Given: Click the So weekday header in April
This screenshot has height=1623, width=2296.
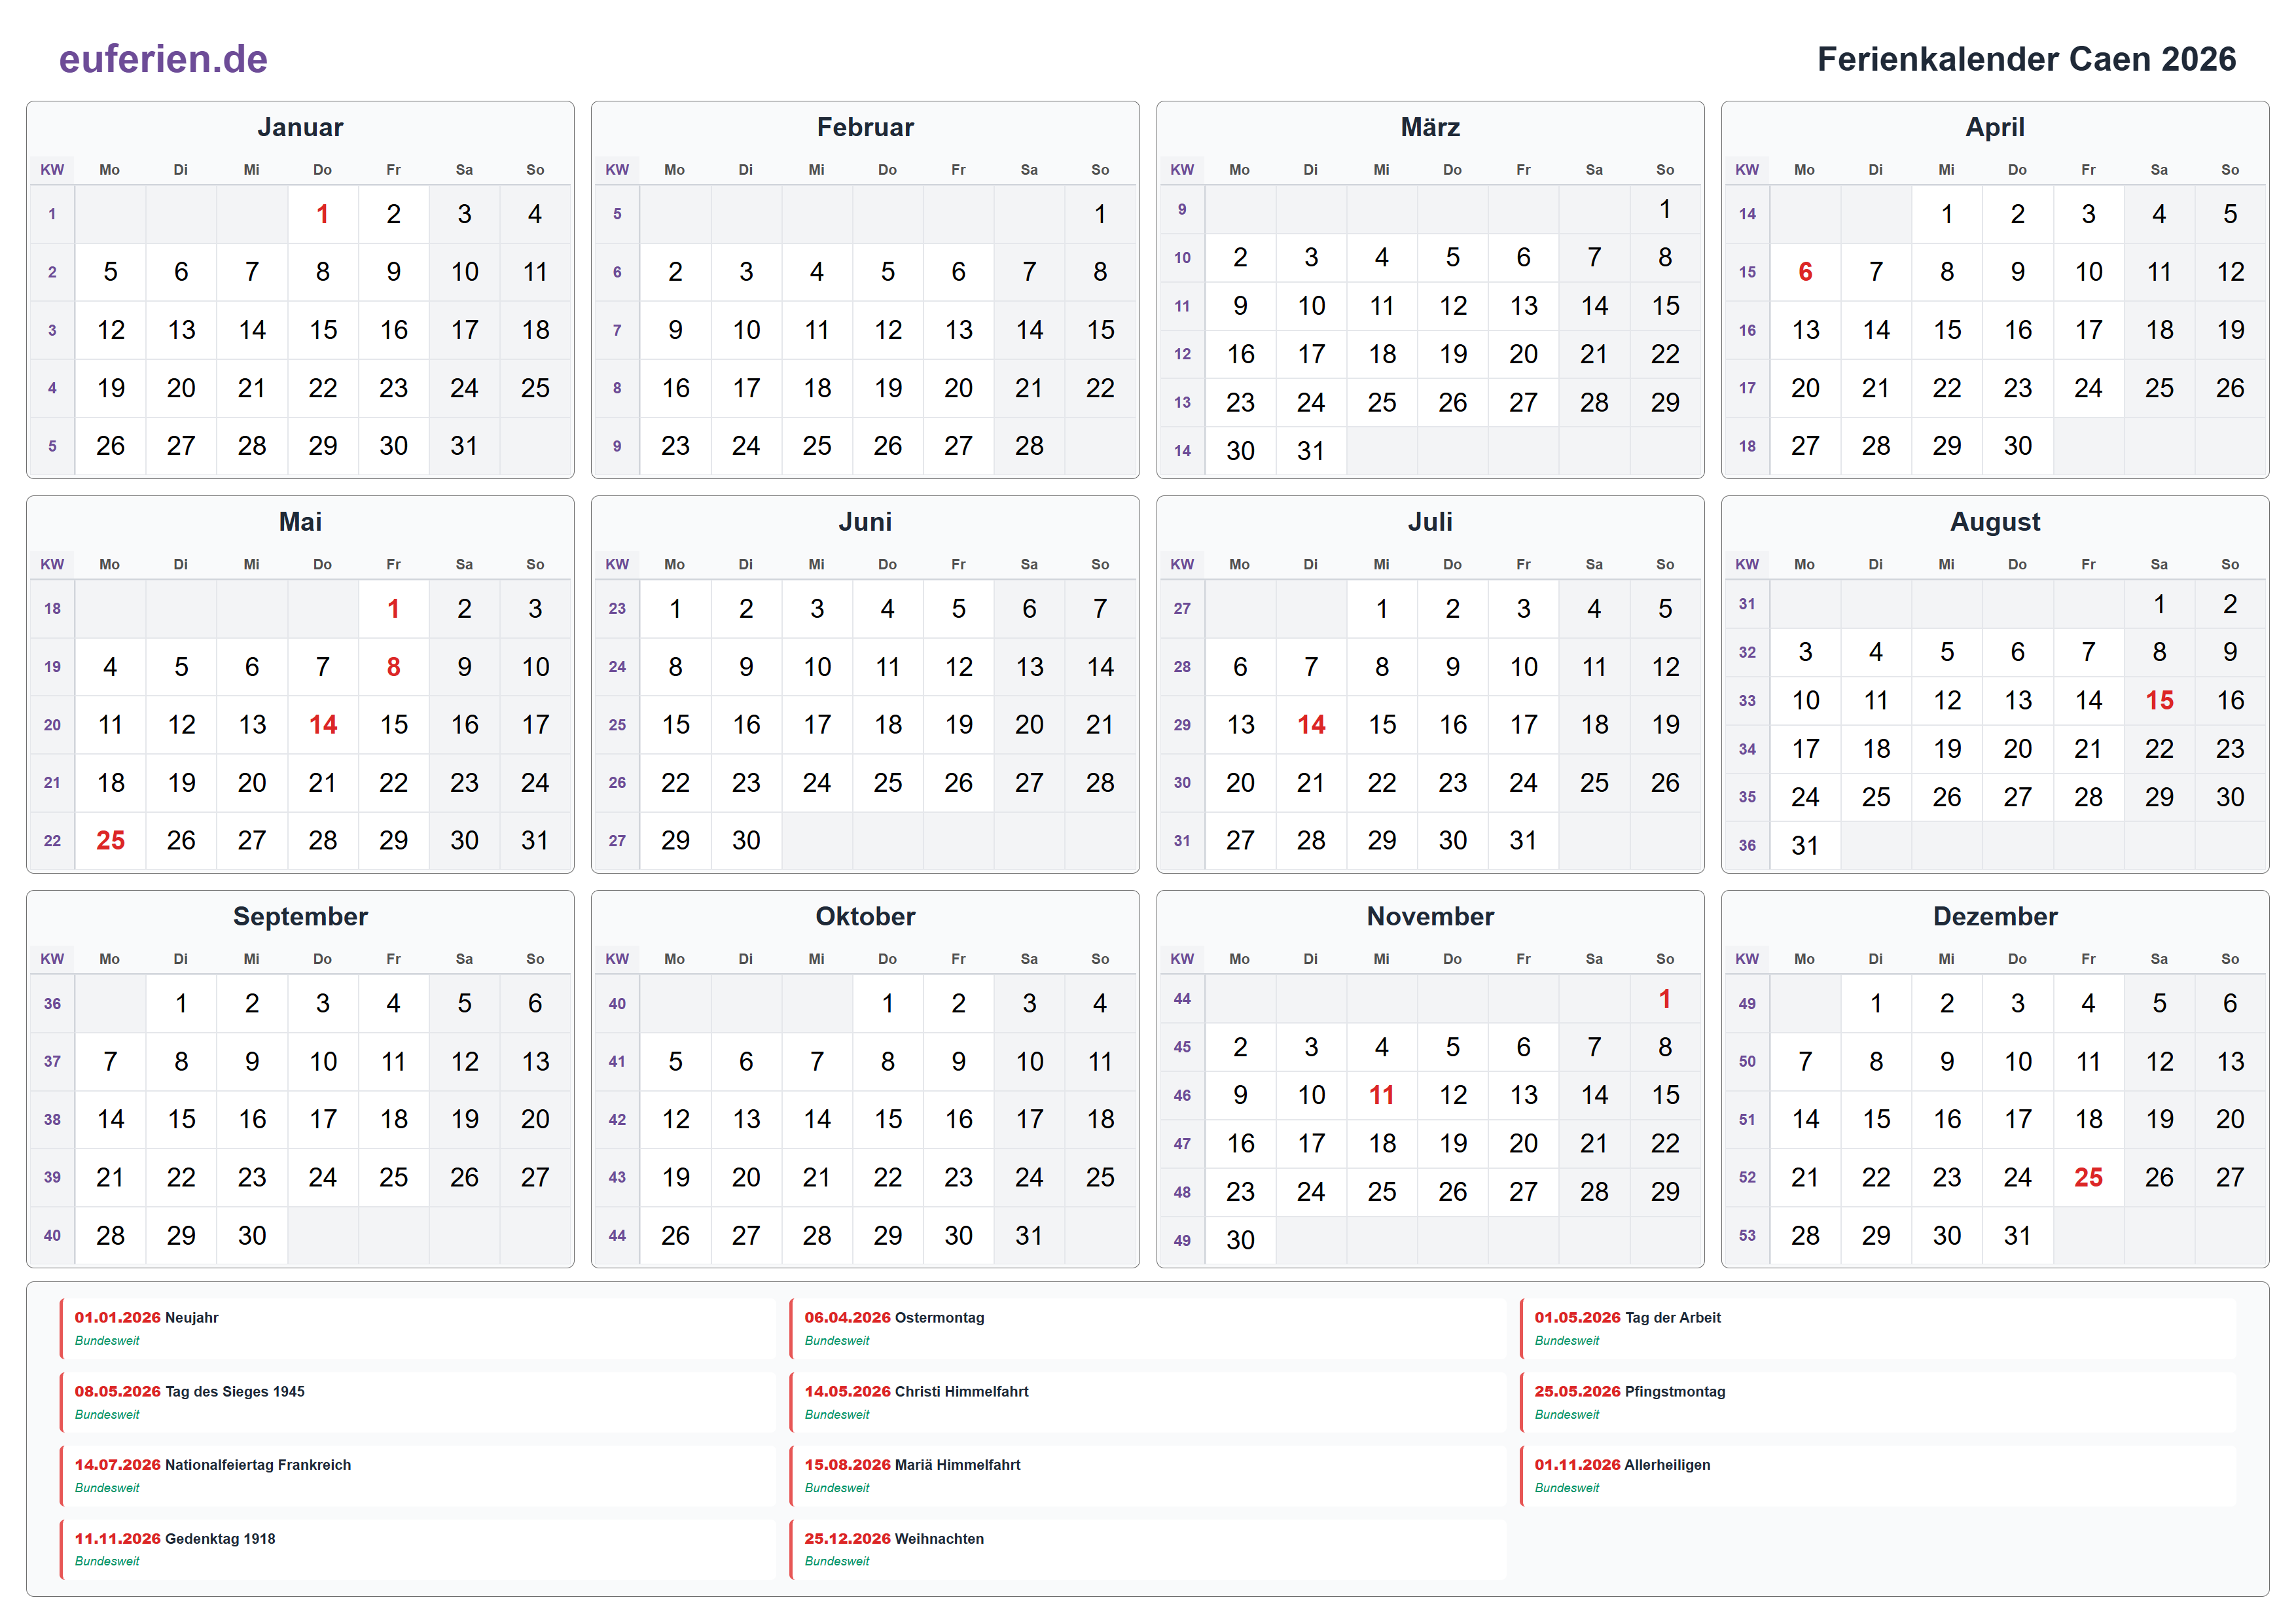Looking at the screenshot, I should point(2230,170).
